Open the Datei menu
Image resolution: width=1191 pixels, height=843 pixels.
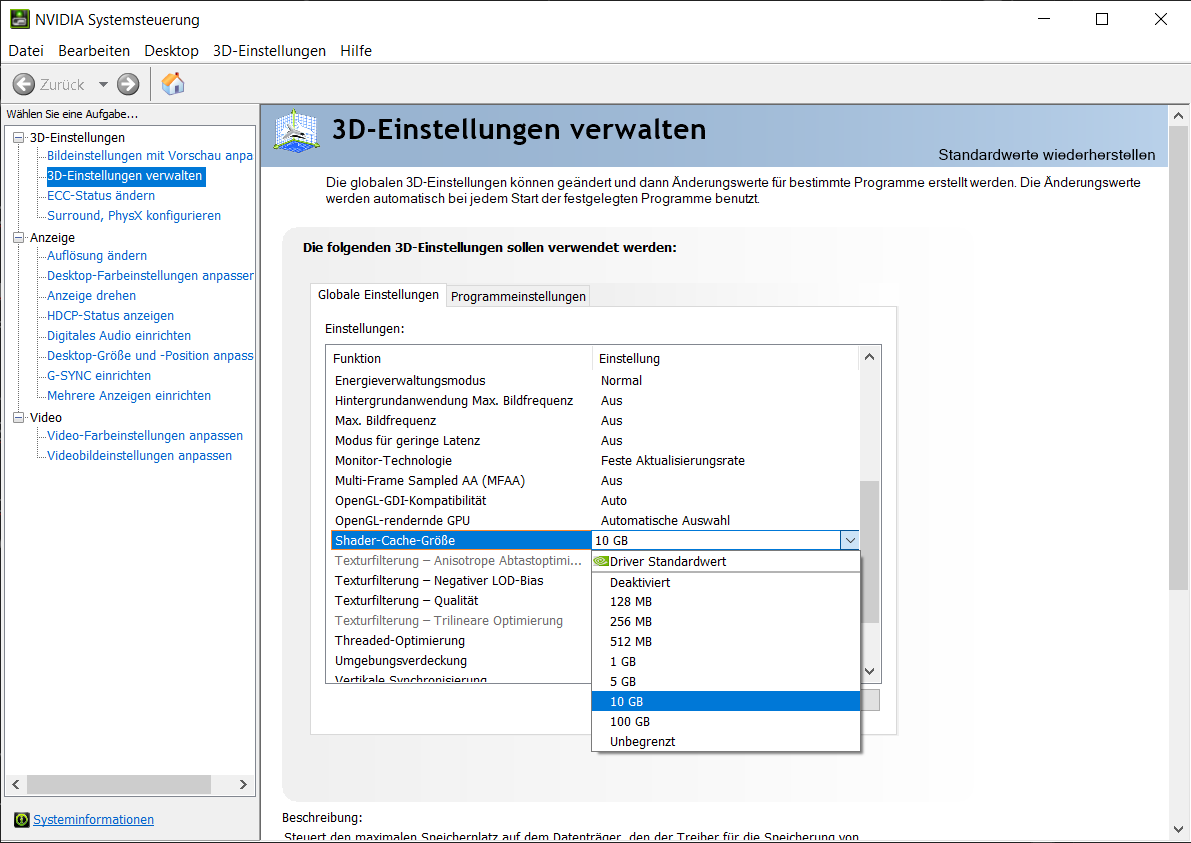[26, 51]
